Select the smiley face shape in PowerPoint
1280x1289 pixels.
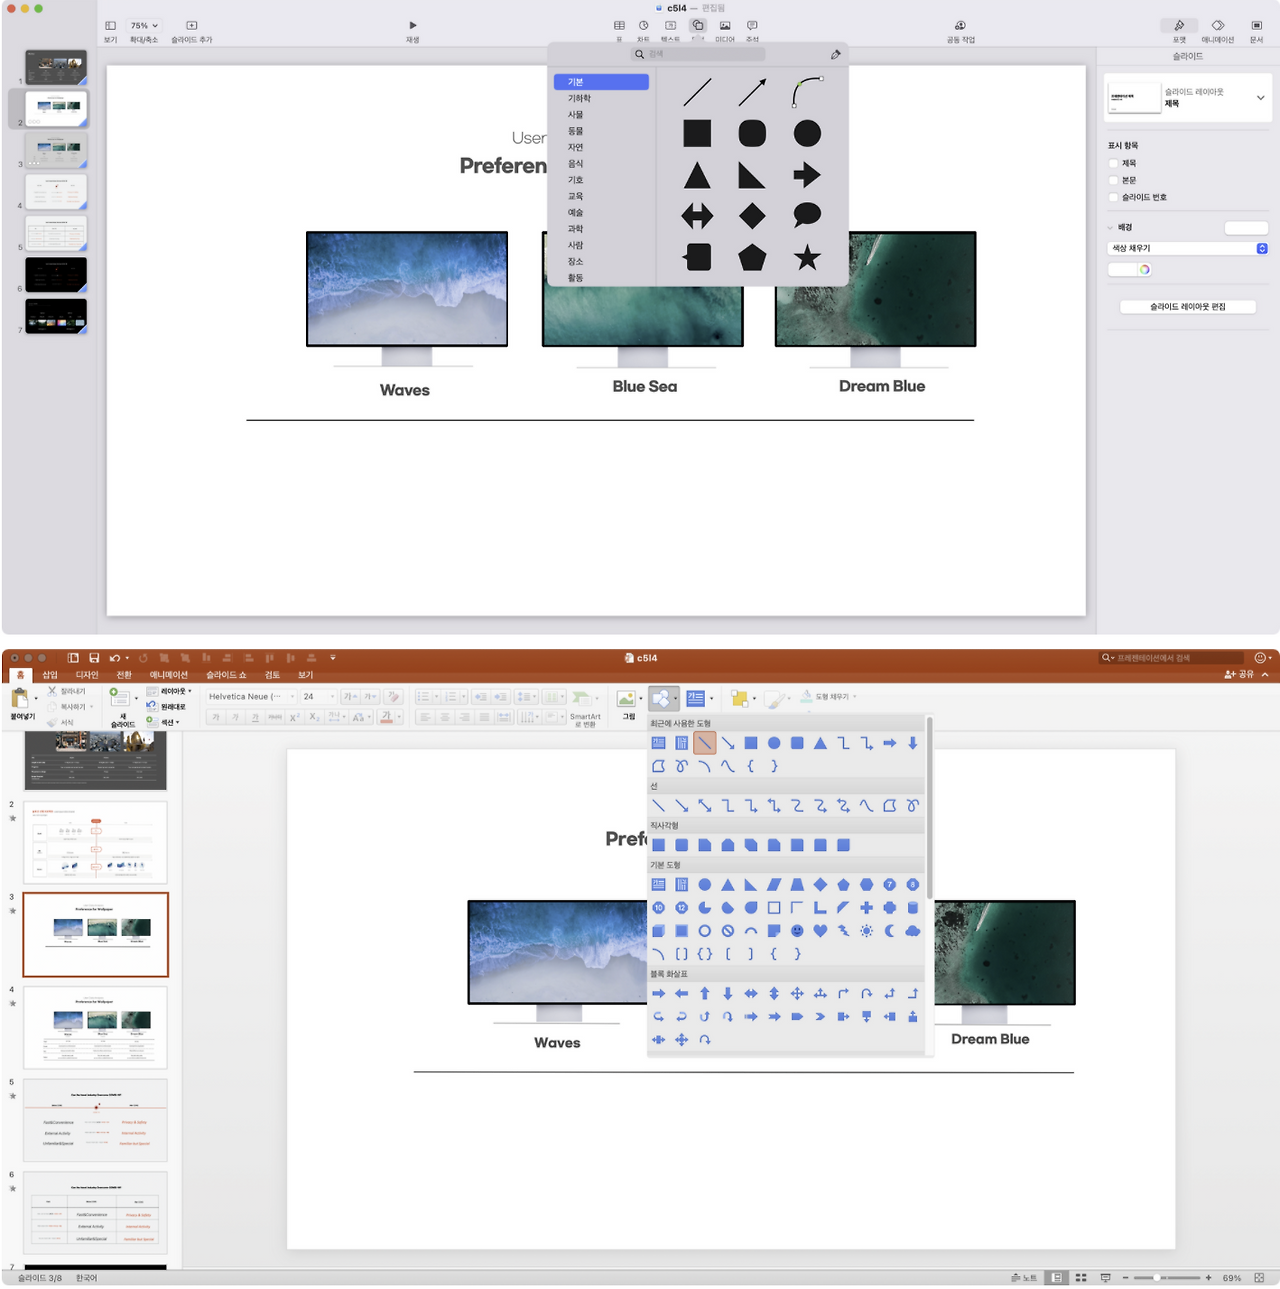tap(797, 931)
